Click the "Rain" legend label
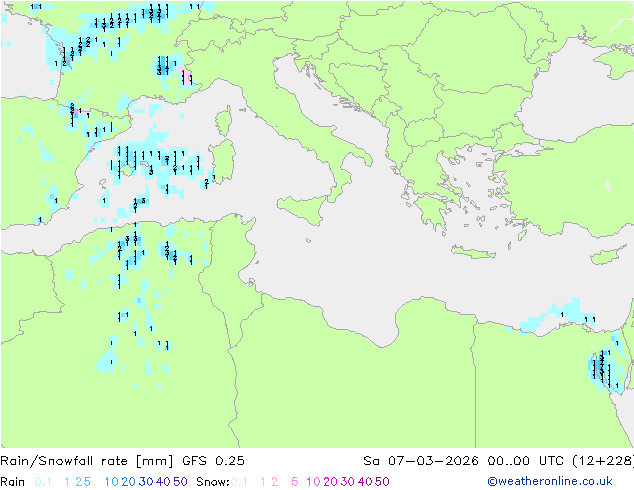The image size is (634, 490). click(x=13, y=482)
